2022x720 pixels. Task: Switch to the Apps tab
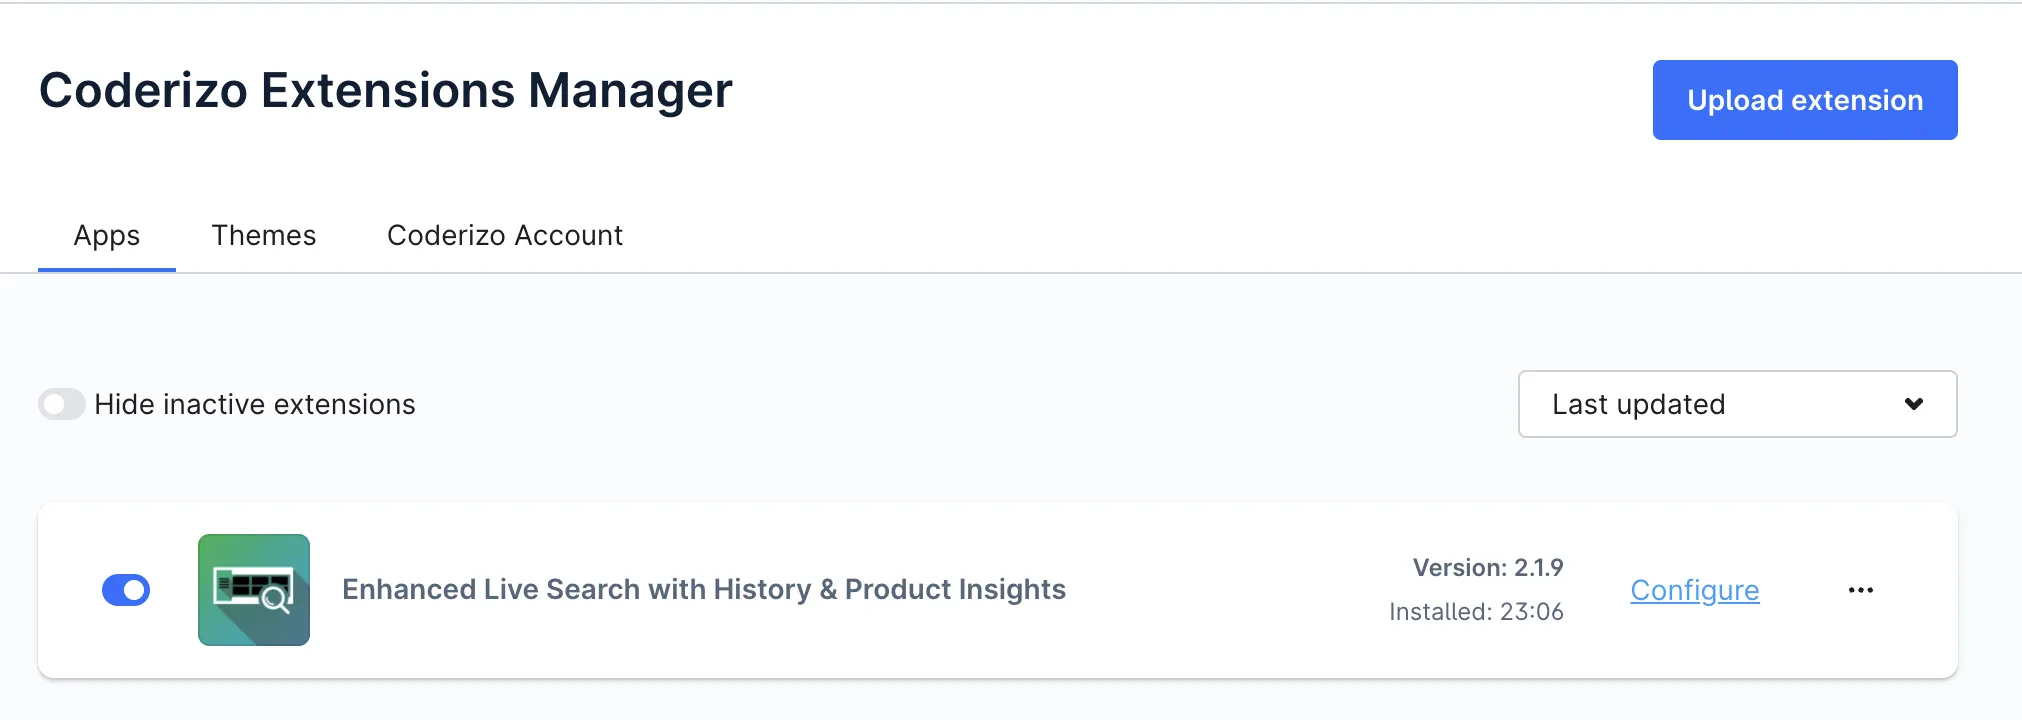coord(107,236)
